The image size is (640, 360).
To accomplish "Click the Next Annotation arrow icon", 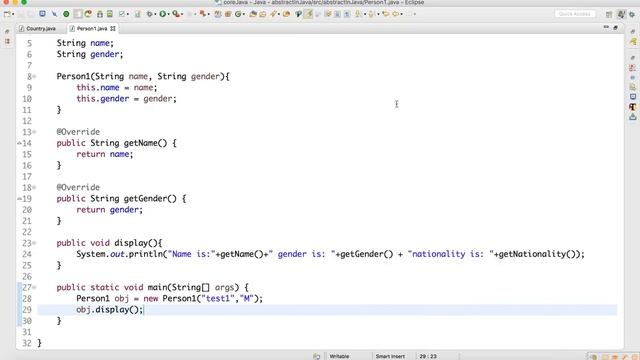I will pos(358,14).
